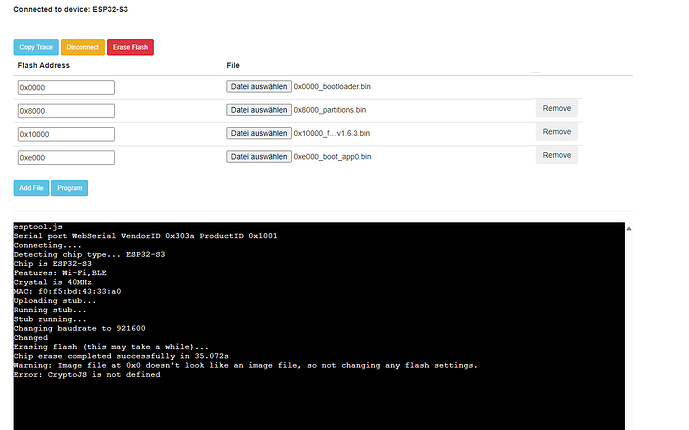Remove the 0x10000 firmware row

(x=557, y=132)
